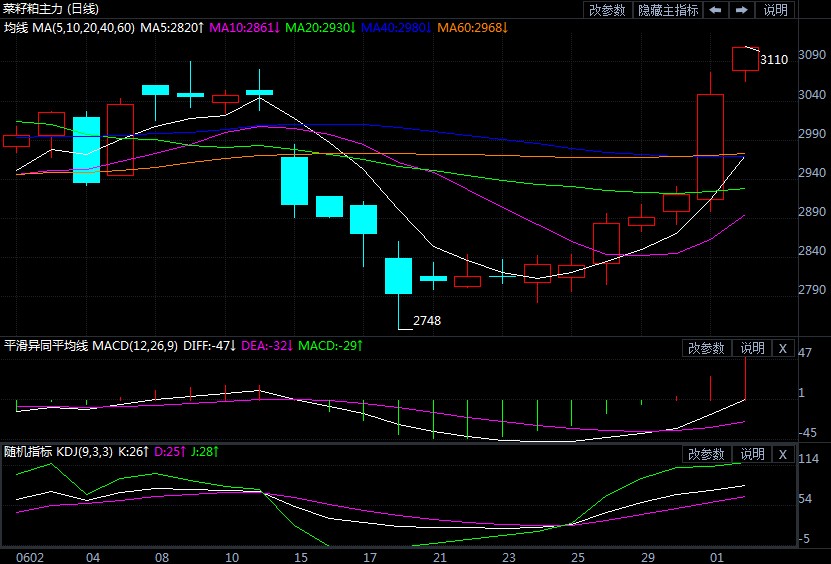Open 说明 in the MACD panel
Image resolution: width=831 pixels, height=564 pixels.
(x=752, y=348)
